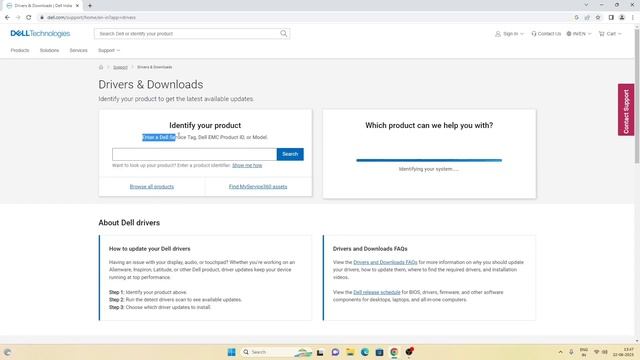Show hidden system tray icons
The width and height of the screenshot is (640, 360).
click(560, 352)
